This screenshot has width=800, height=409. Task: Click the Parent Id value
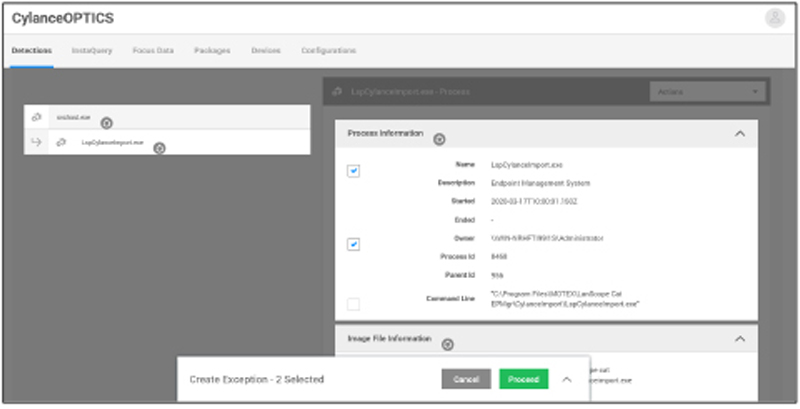496,275
